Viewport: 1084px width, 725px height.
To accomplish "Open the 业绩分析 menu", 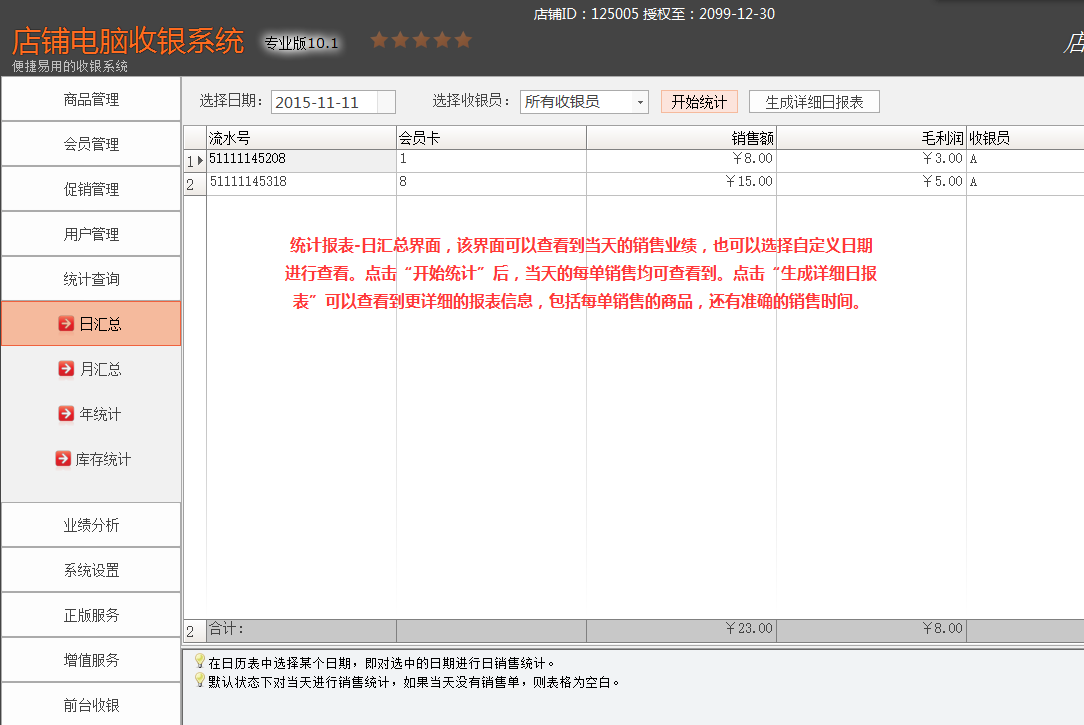I will pyautogui.click(x=91, y=525).
